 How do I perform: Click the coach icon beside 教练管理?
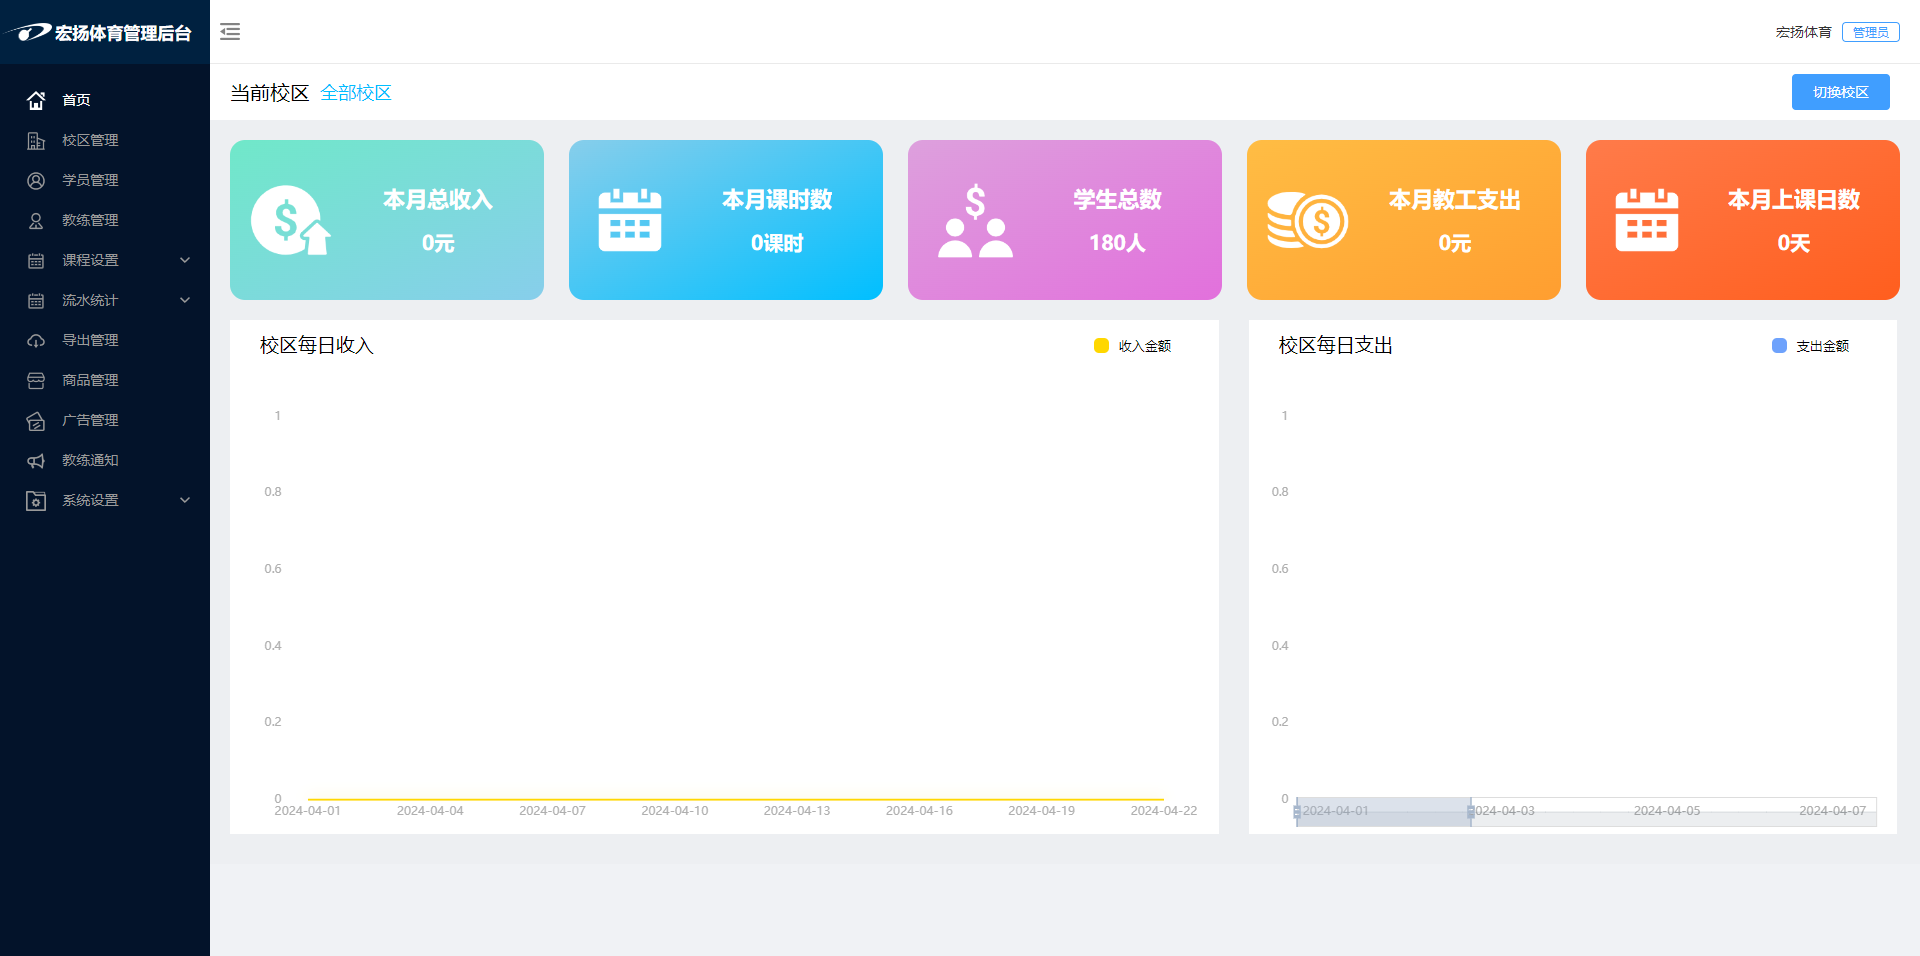(36, 220)
